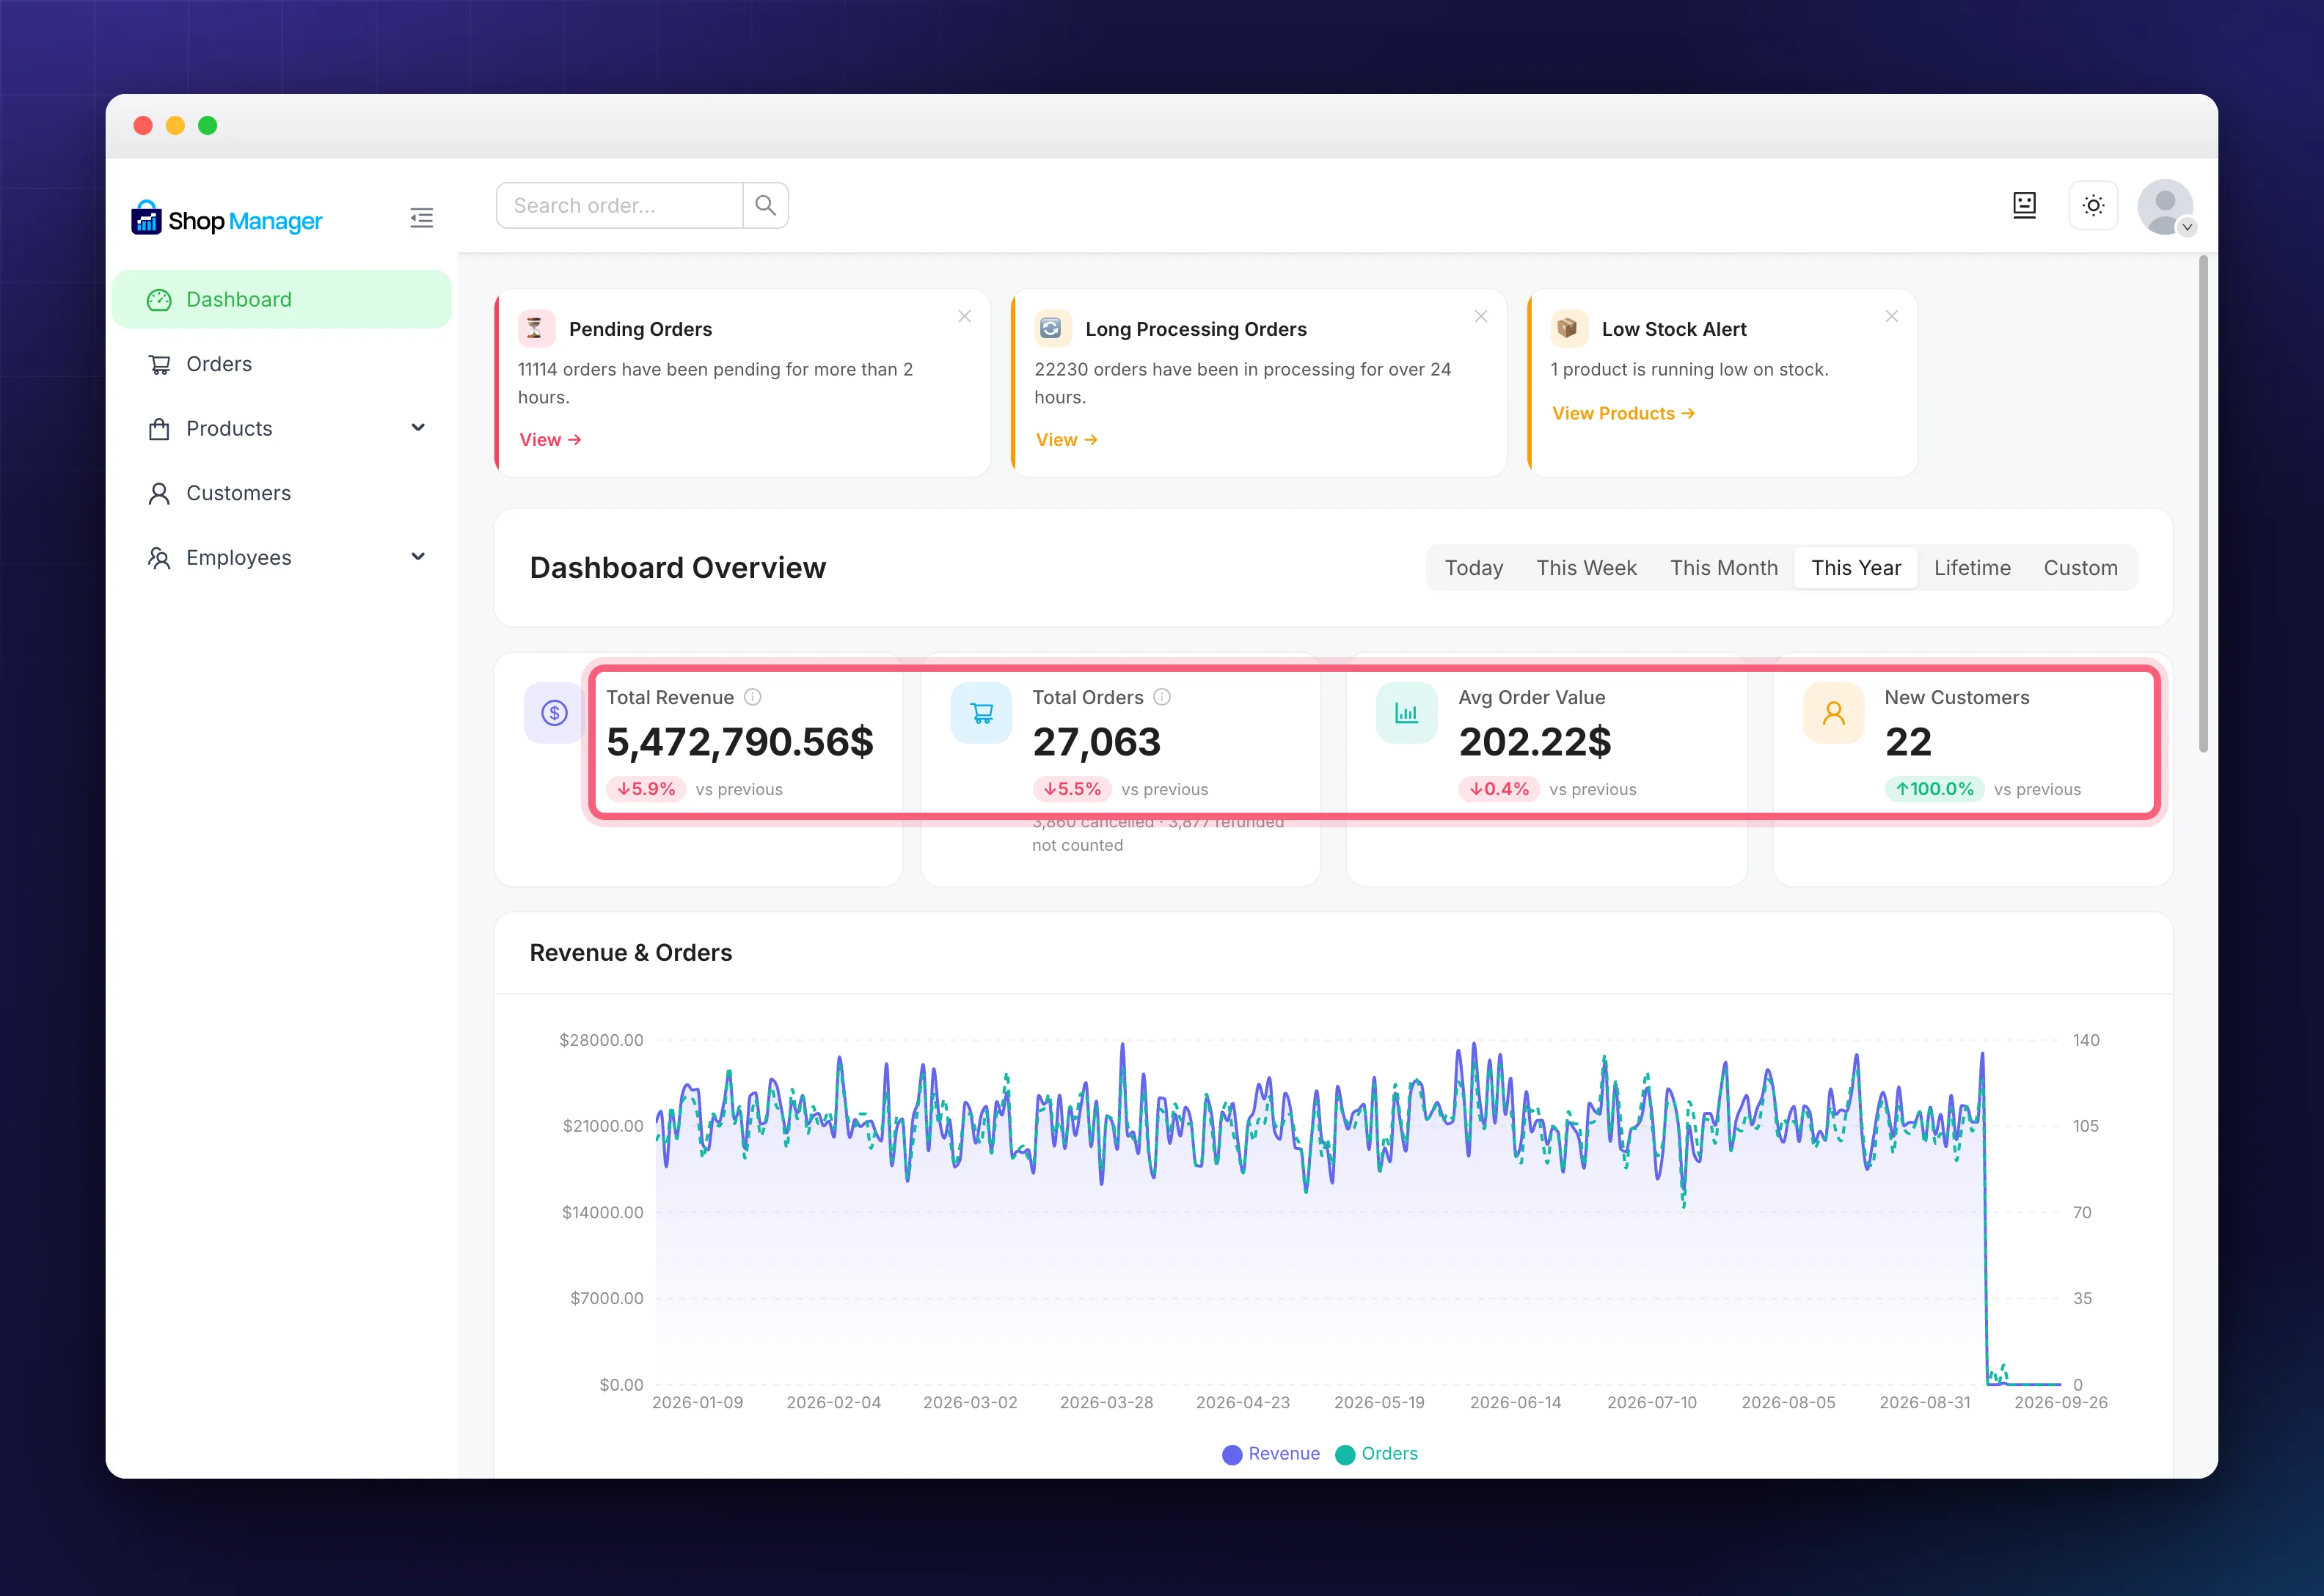Show the Total Revenue info tooltip icon
Image resolution: width=2324 pixels, height=1596 pixels.
(752, 697)
